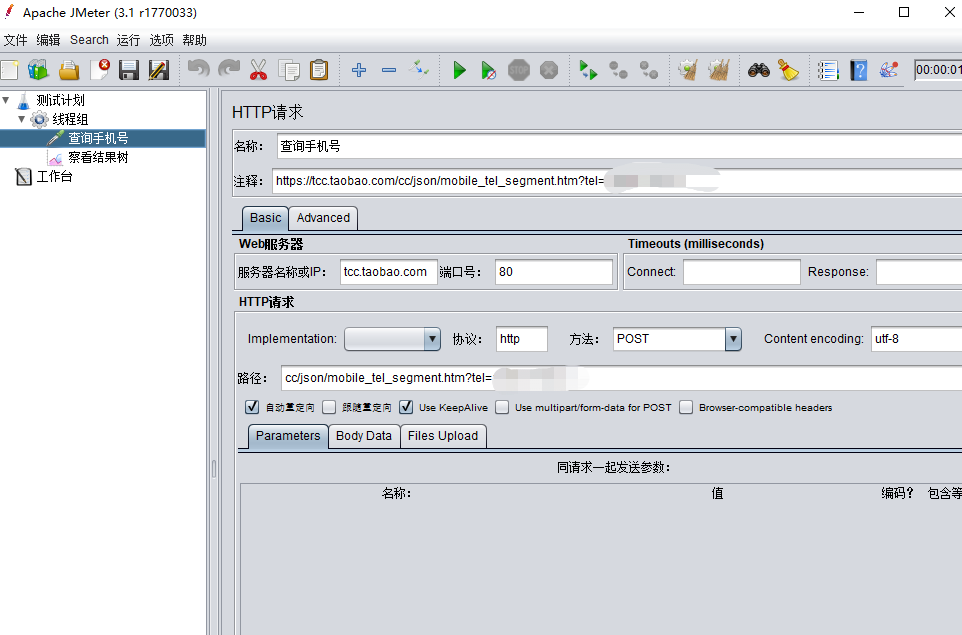
Task: Open the 帮助 menu
Action: [x=194, y=40]
